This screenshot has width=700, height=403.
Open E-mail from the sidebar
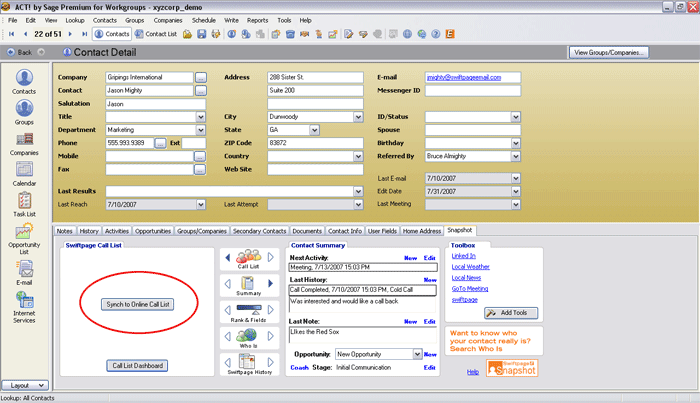click(x=24, y=273)
